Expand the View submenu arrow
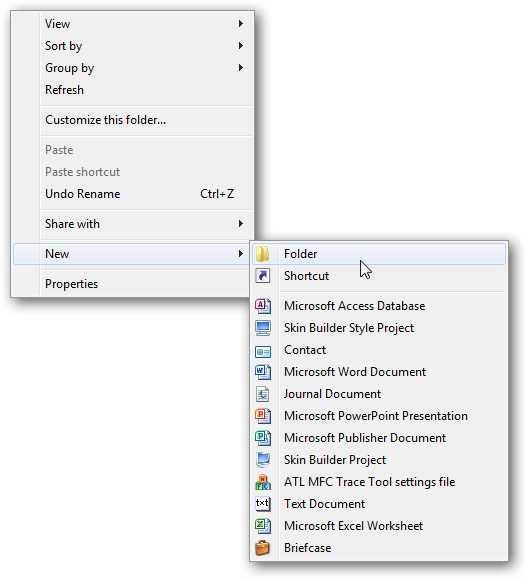The height and width of the screenshot is (580, 527). (x=241, y=24)
